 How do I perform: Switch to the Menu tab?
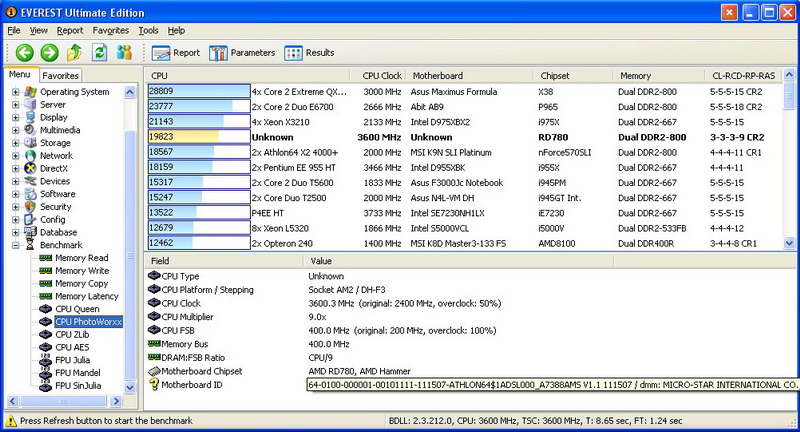(20, 74)
